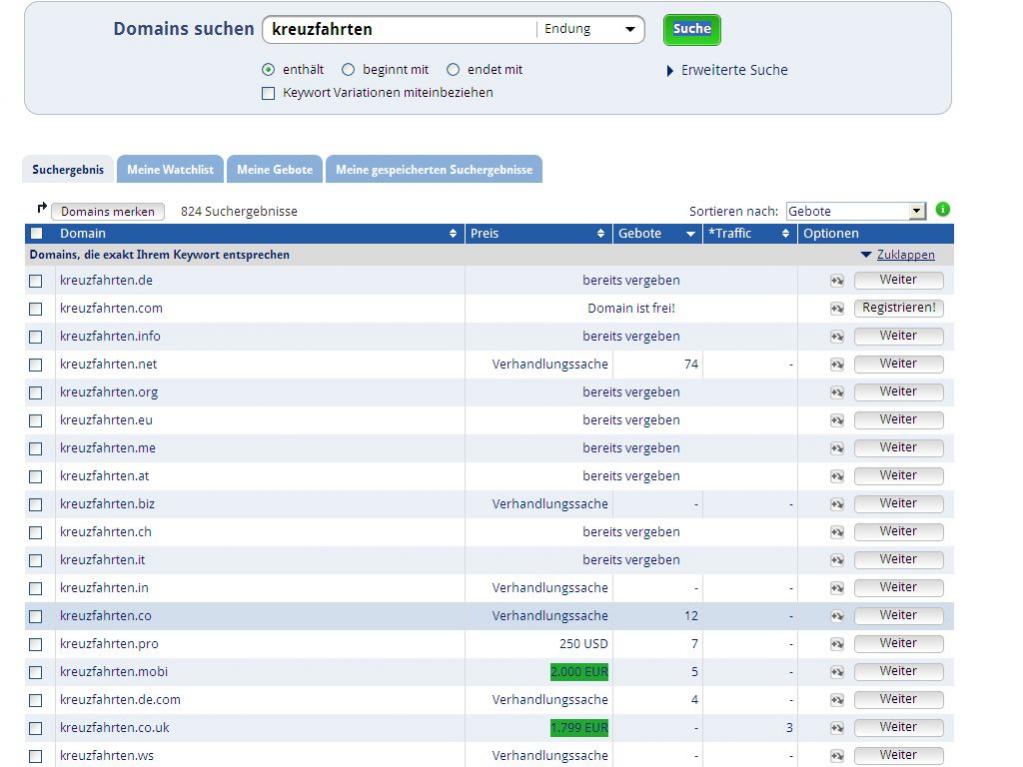Open the 'Sortieren nach' Gebote dropdown

coord(857,211)
